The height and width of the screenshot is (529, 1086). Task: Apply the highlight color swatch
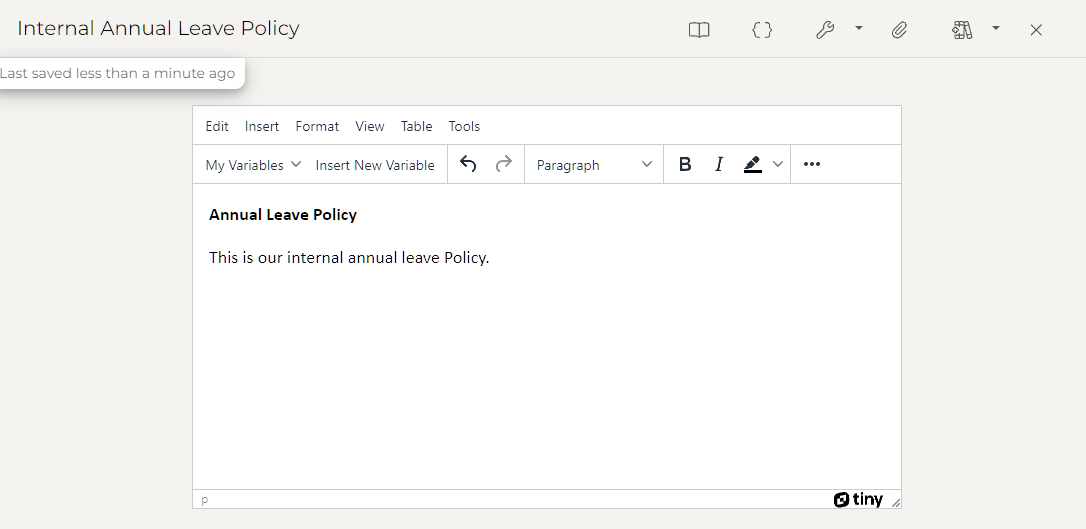coord(753,164)
